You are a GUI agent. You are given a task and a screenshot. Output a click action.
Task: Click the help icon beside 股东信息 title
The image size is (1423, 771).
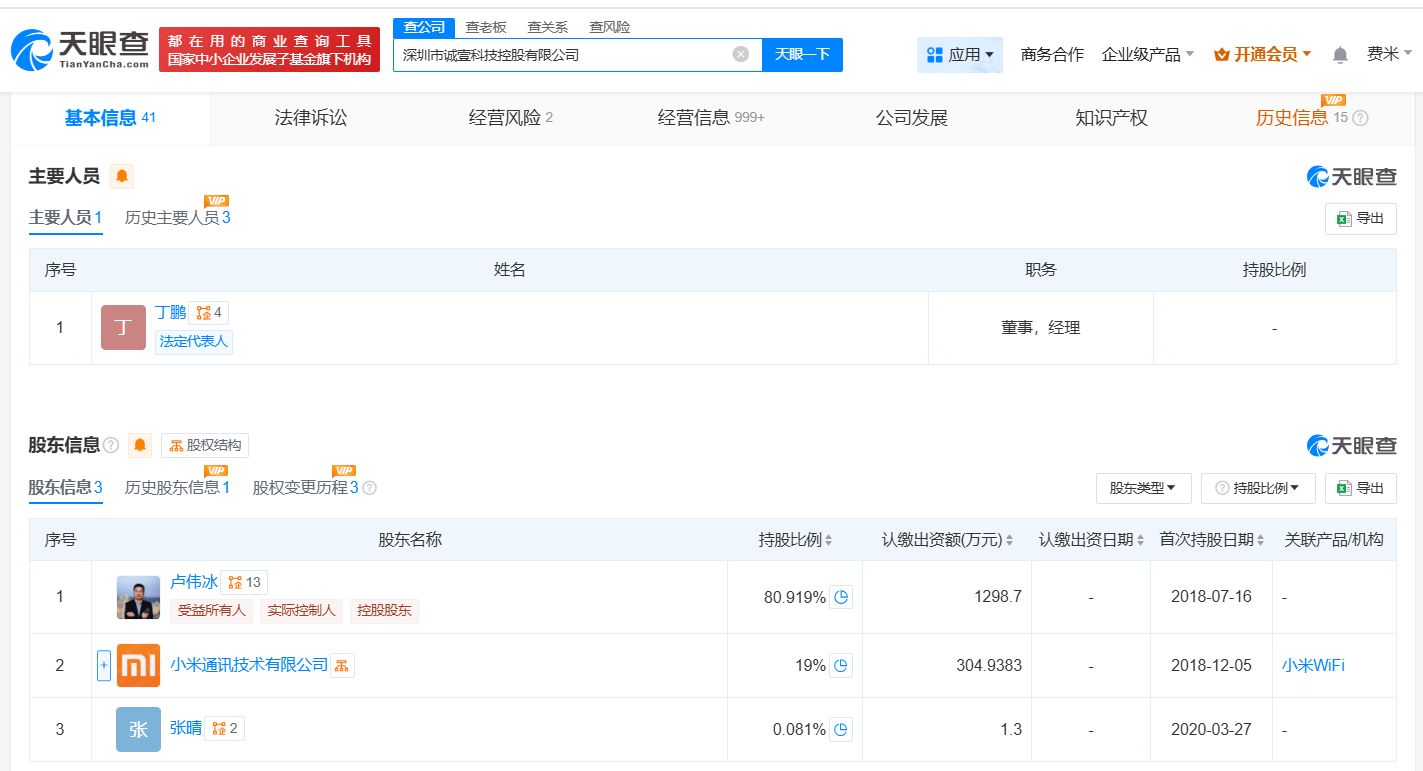[111, 445]
